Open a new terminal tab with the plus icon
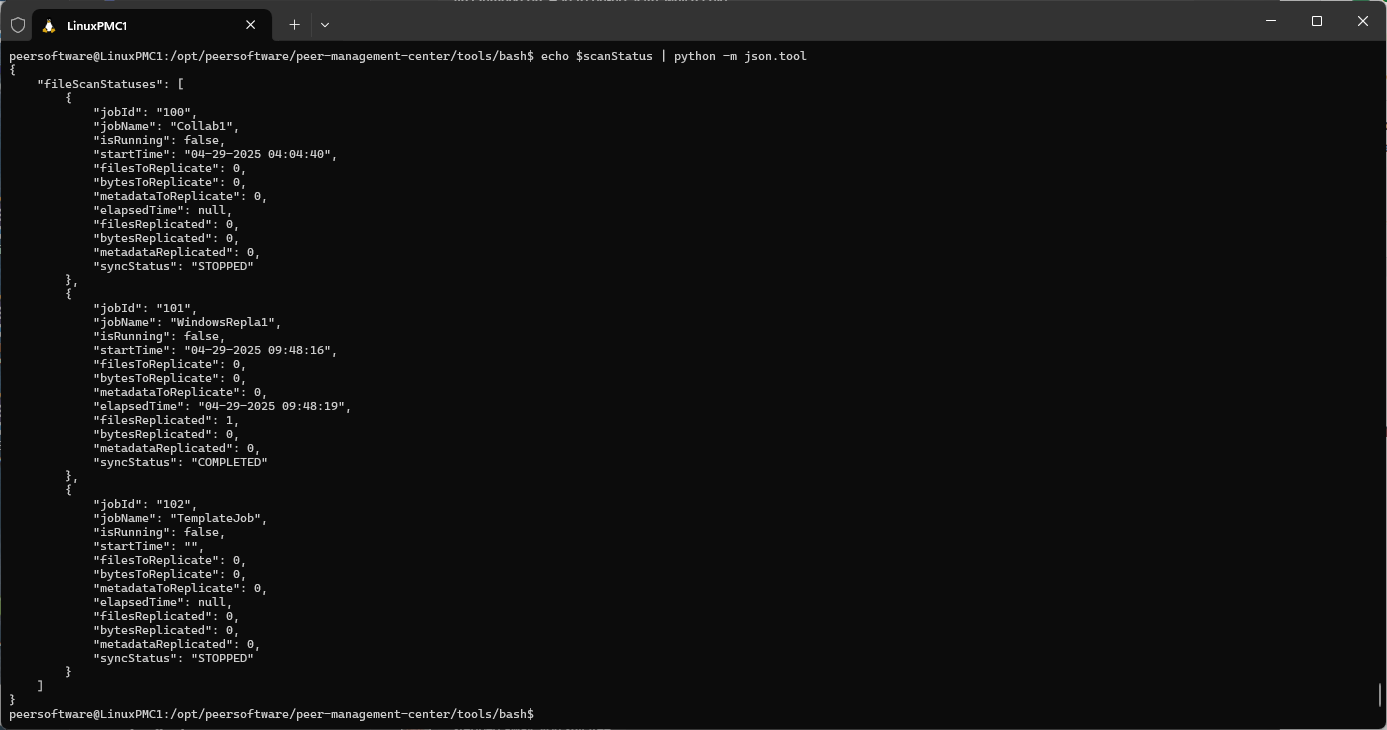The height and width of the screenshot is (730, 1387). click(294, 24)
